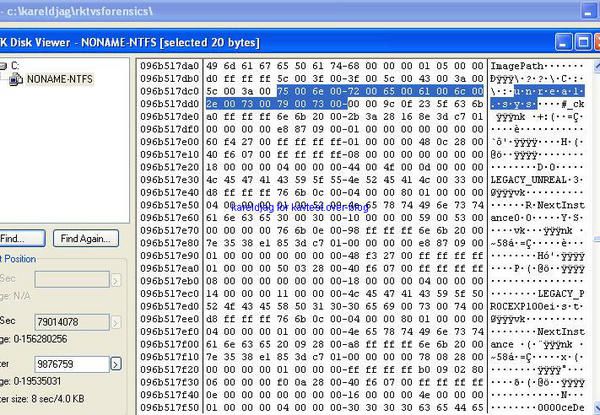
Task: Click go arrow next to 9876759 field
Action: 116,364
